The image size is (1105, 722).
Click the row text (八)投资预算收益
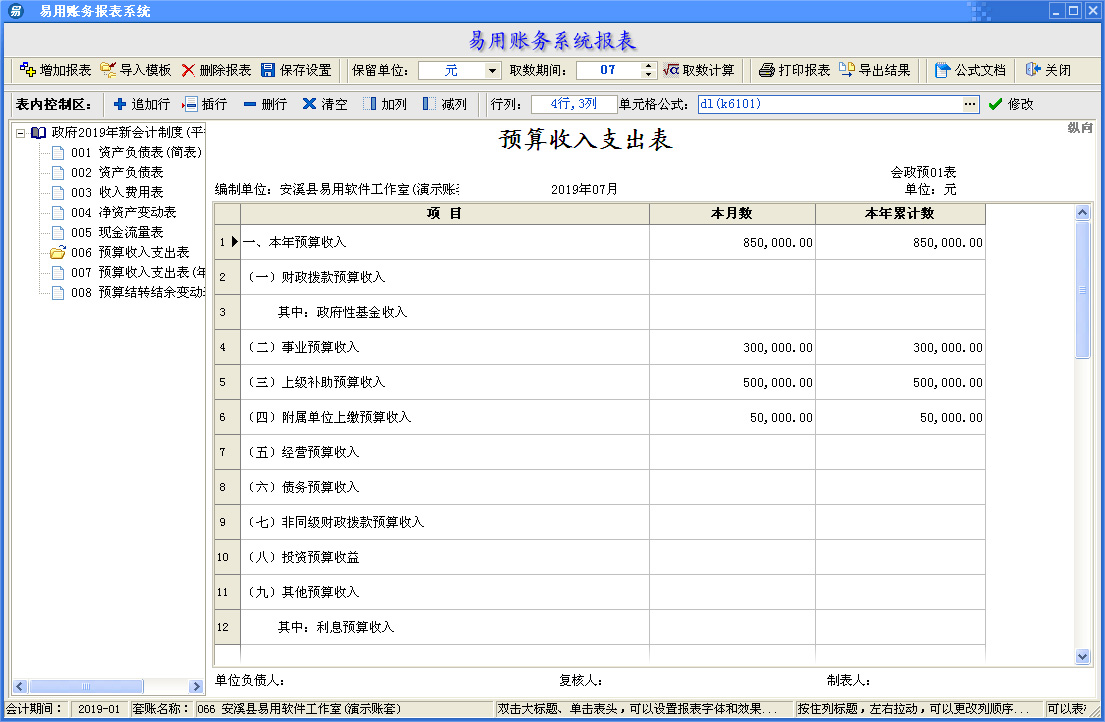click(x=302, y=557)
